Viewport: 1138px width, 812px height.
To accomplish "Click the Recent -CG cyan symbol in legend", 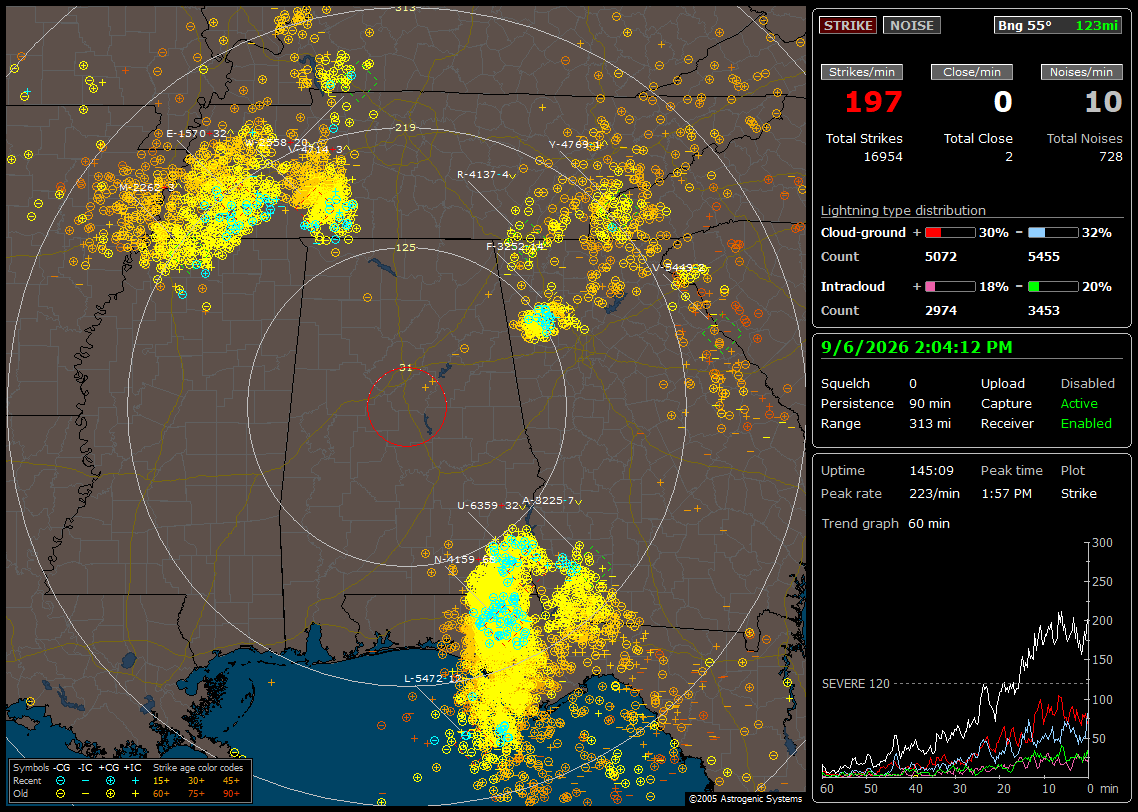I will pos(60,781).
